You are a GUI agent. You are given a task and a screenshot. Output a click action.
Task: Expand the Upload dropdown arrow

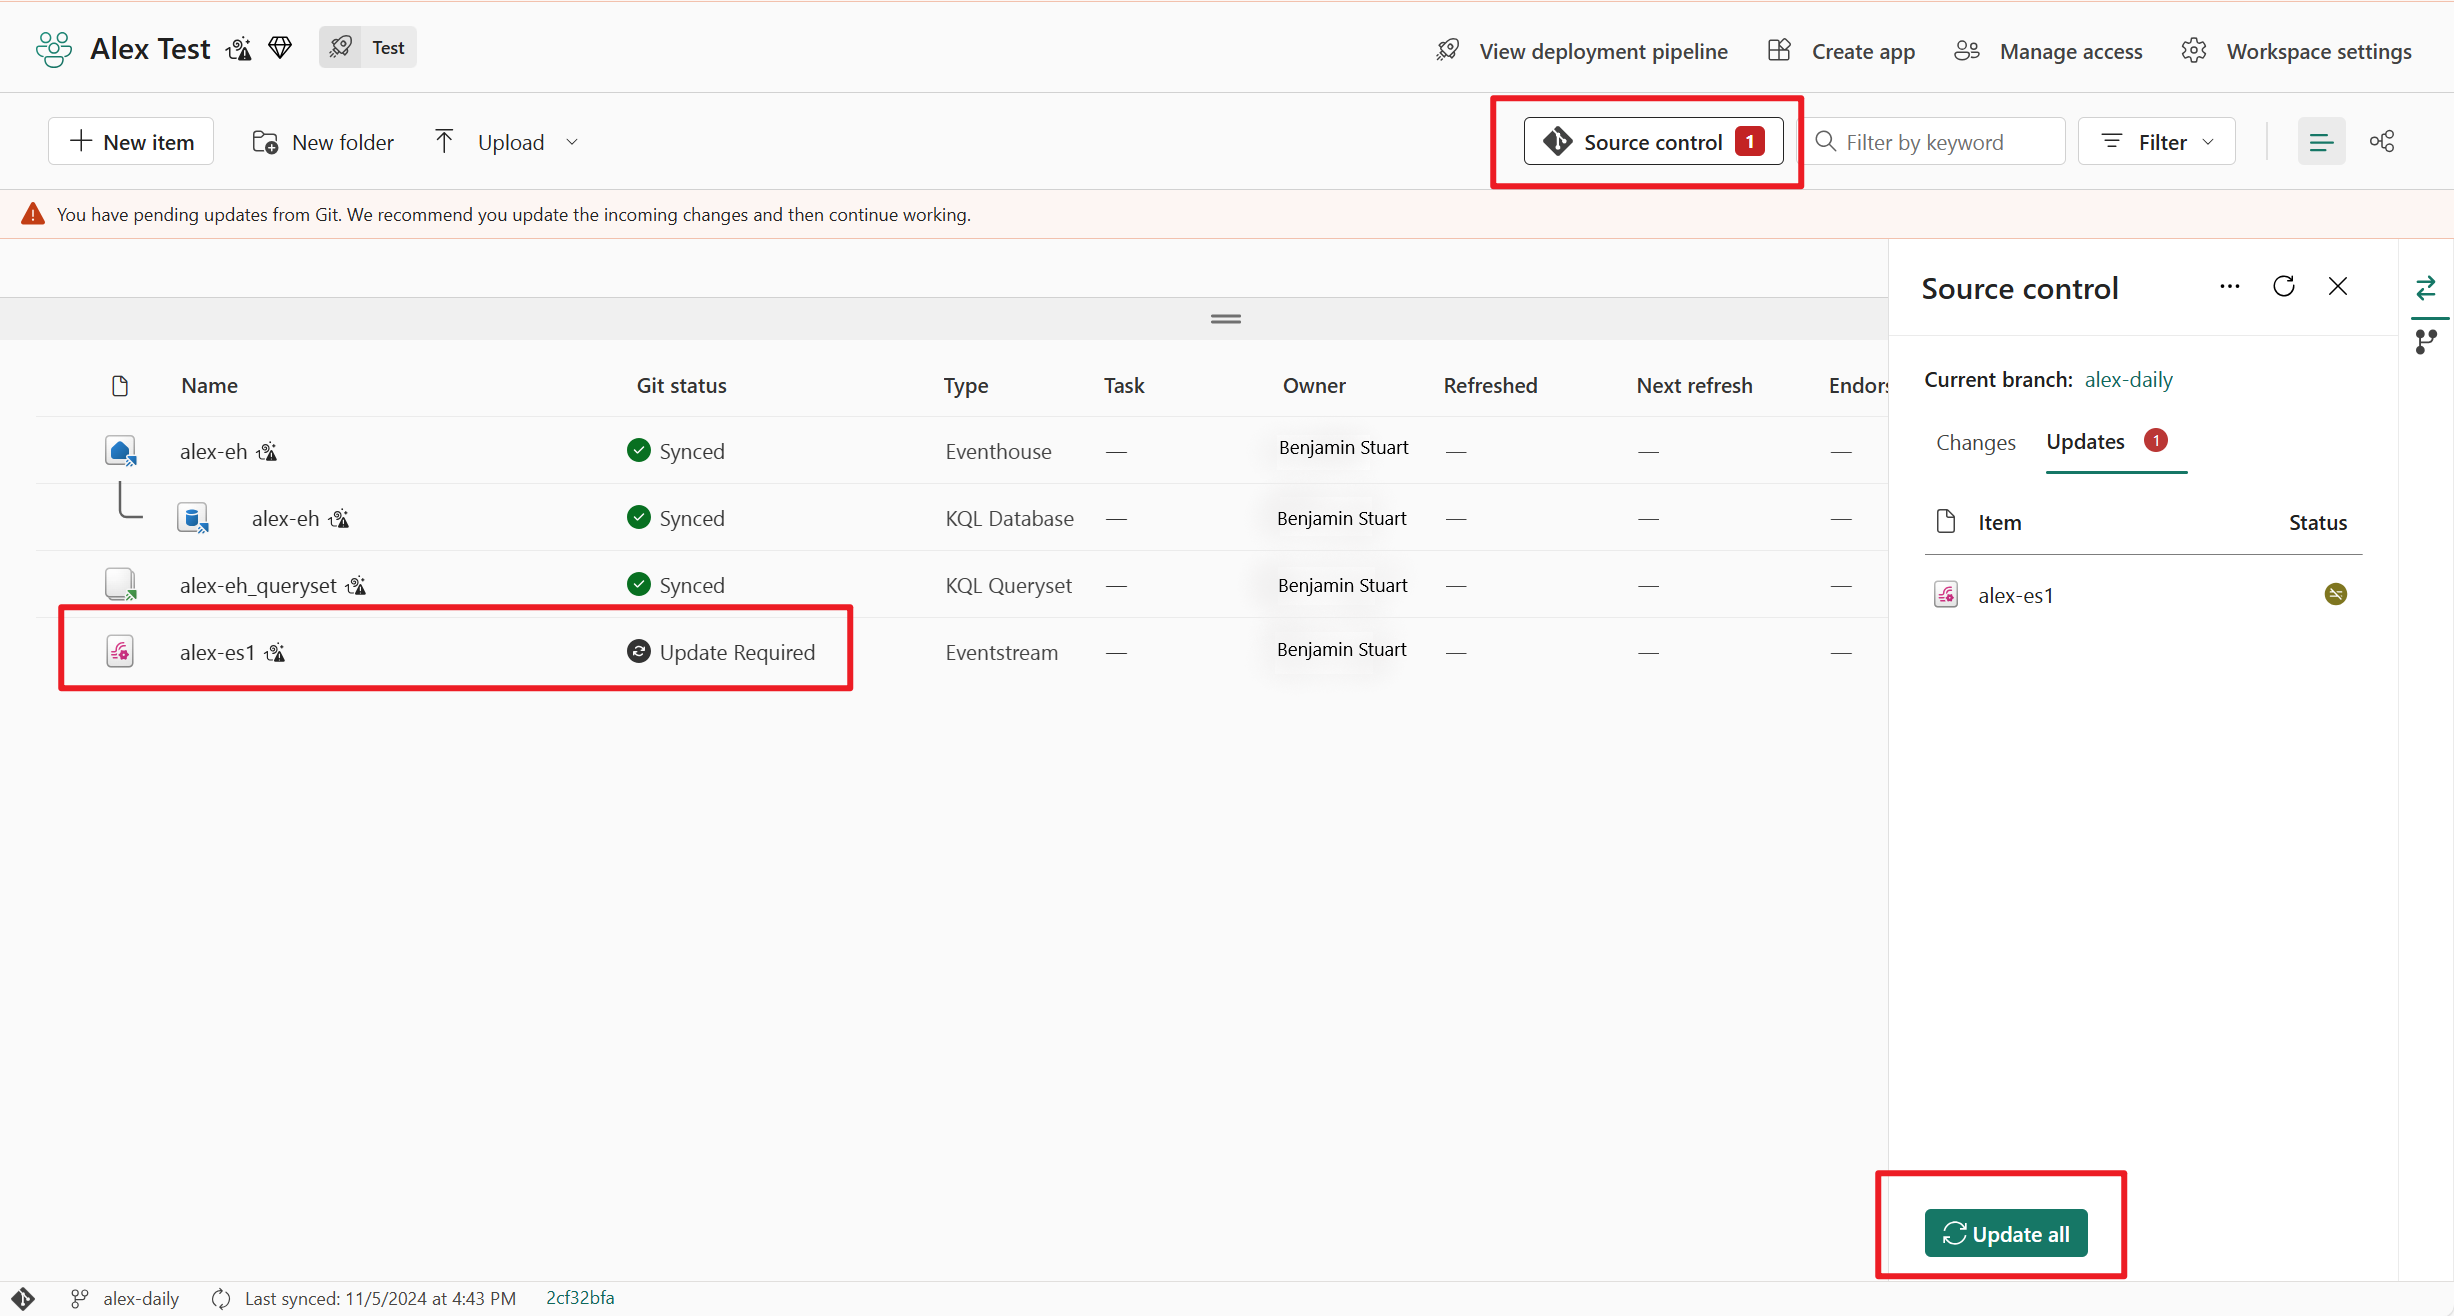(x=571, y=142)
